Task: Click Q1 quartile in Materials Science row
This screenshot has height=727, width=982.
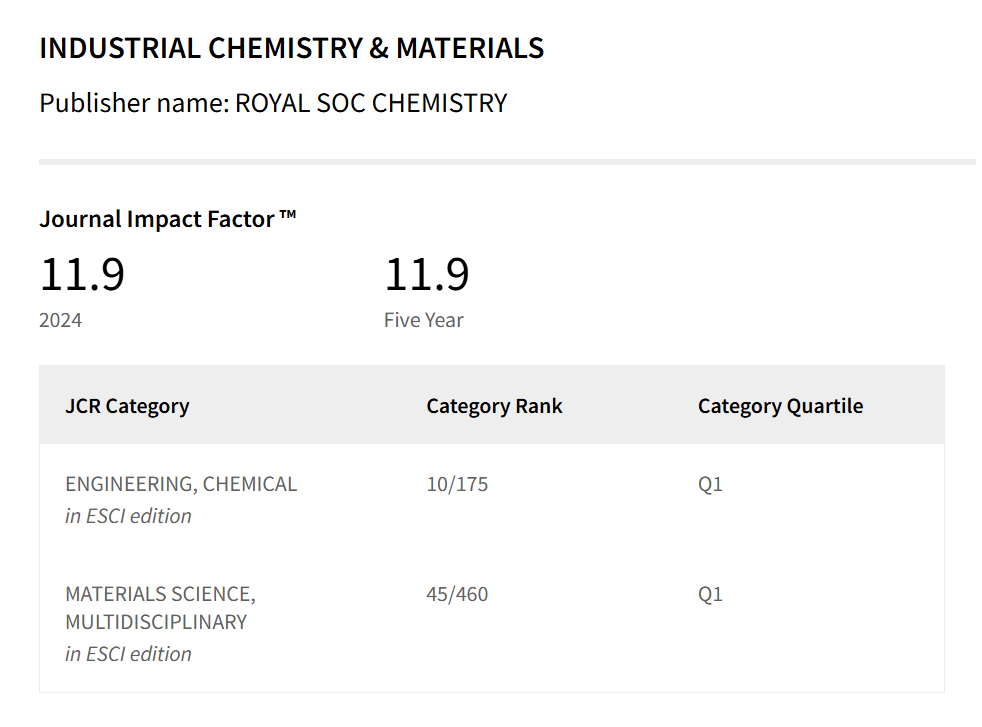Action: [710, 594]
